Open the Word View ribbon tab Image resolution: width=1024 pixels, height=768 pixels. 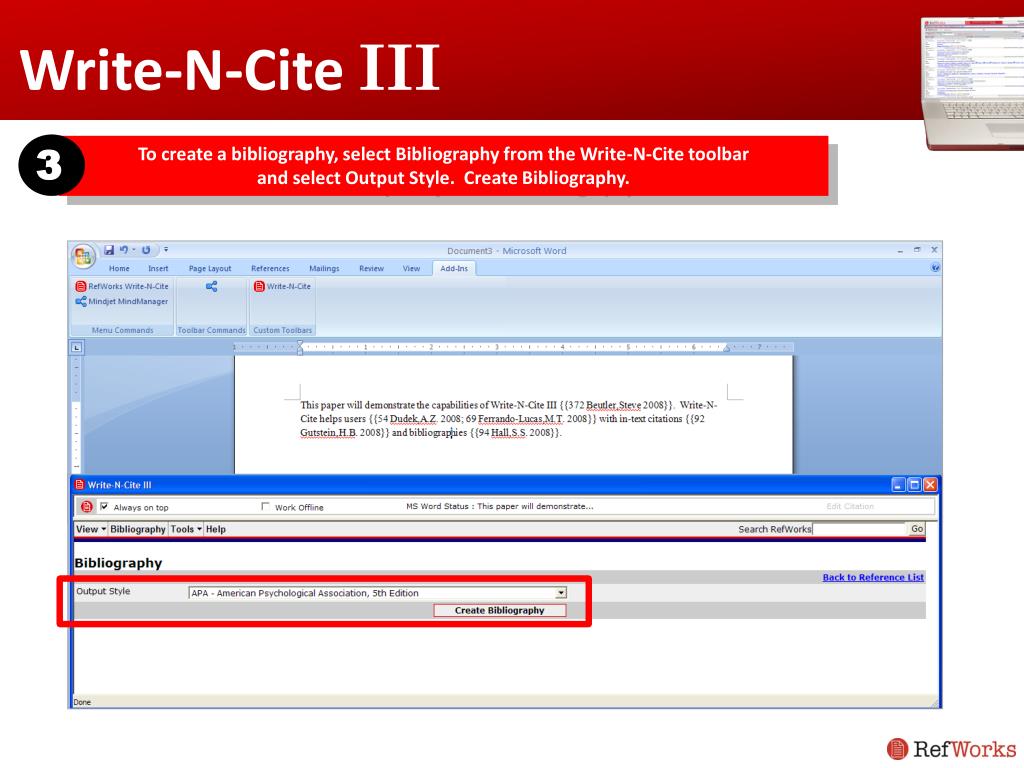[411, 268]
